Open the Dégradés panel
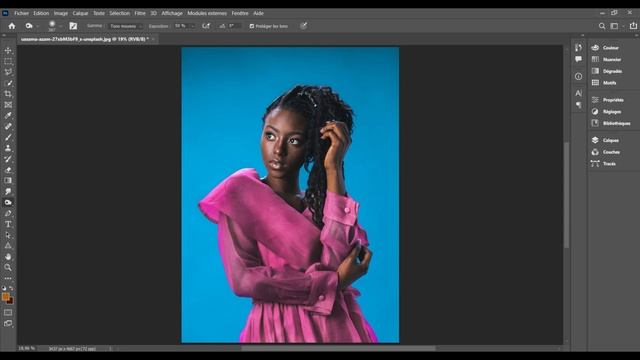The width and height of the screenshot is (640, 360). pos(612,71)
